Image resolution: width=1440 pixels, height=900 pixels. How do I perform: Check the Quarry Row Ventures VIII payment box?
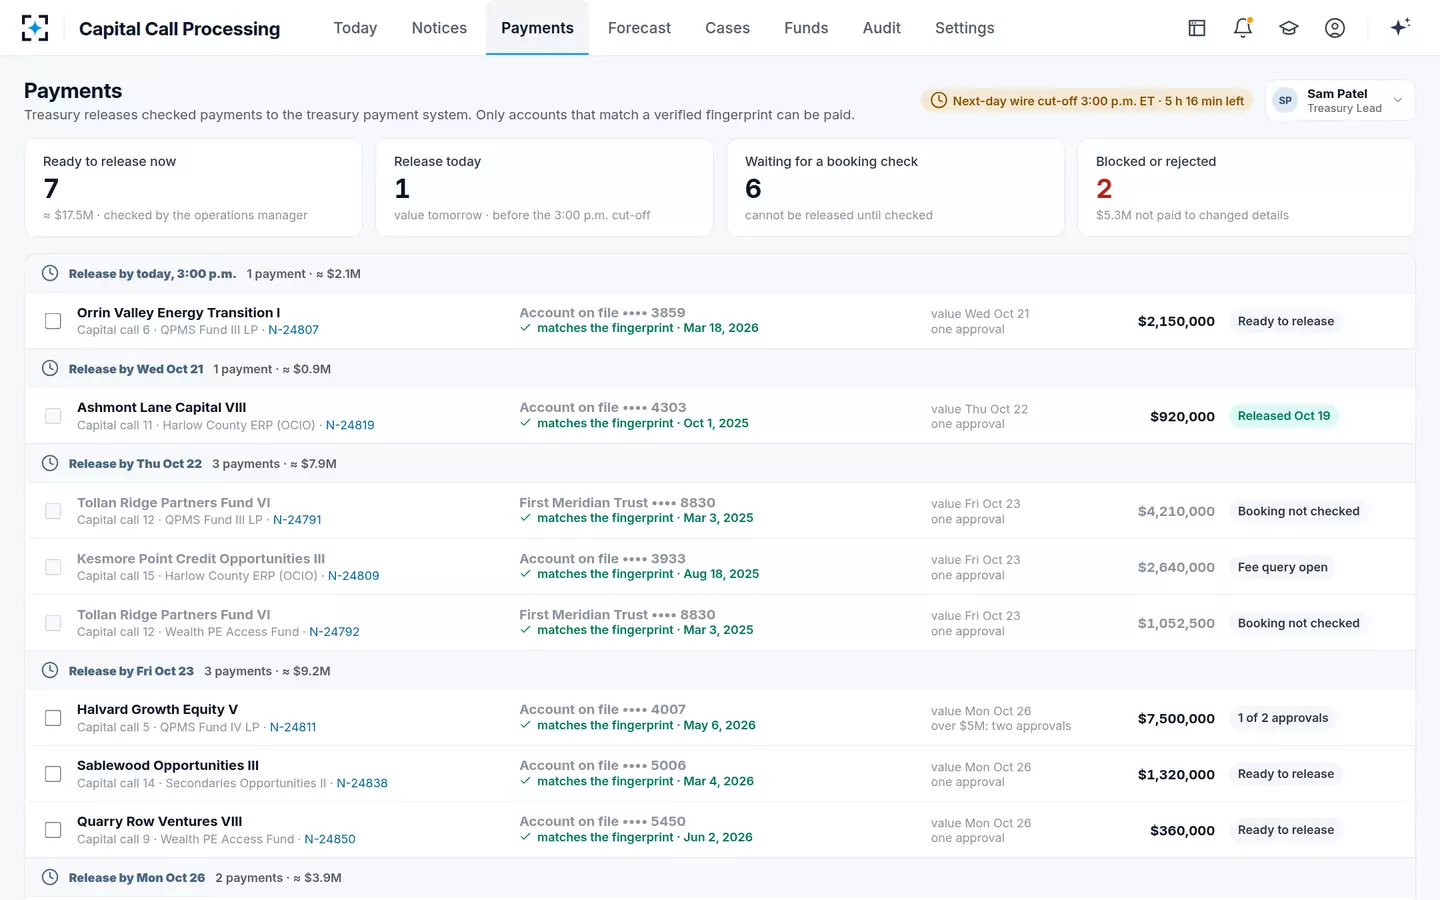[53, 830]
